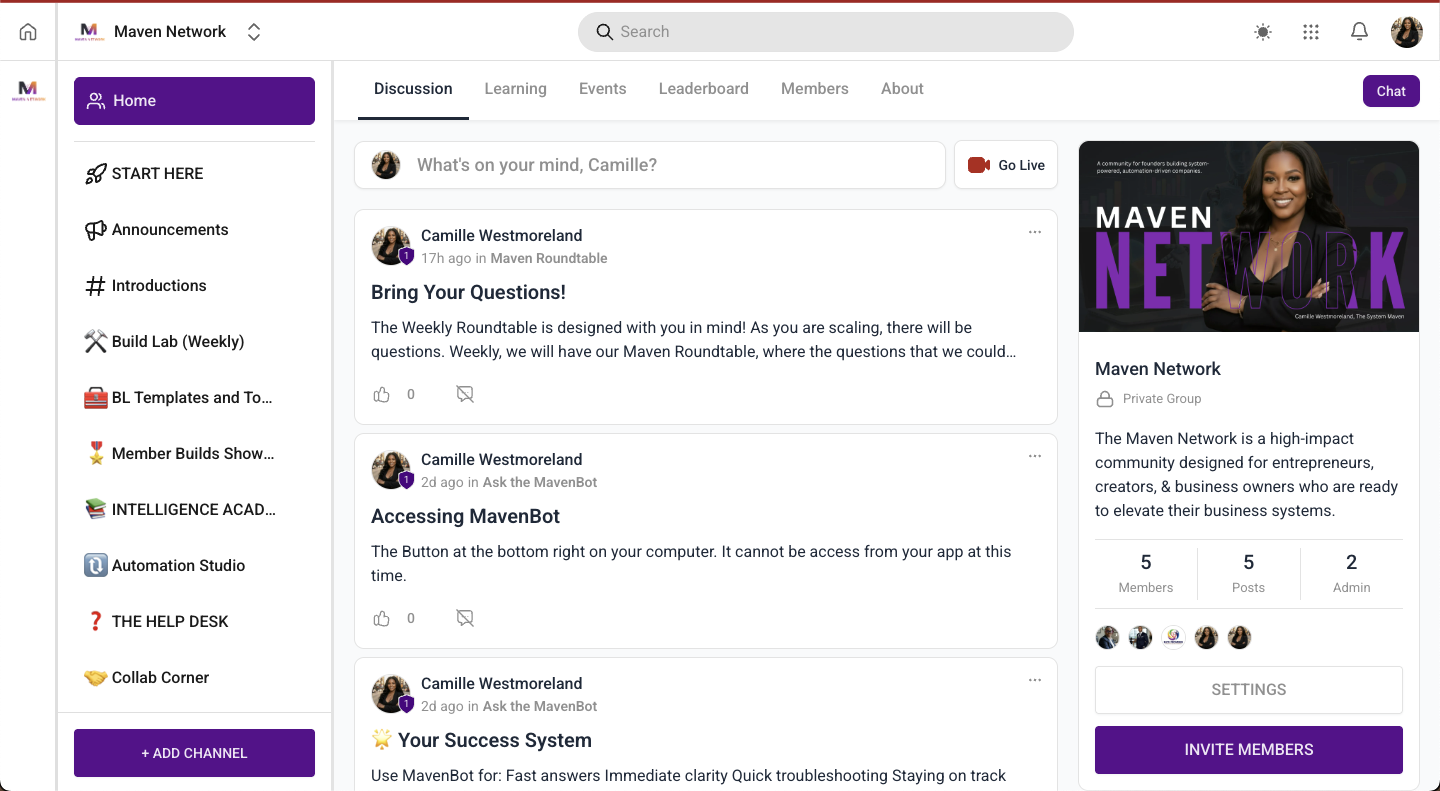The height and width of the screenshot is (791, 1440).
Task: Click comments-off icon on Bring Your Questions post
Action: pyautogui.click(x=465, y=395)
